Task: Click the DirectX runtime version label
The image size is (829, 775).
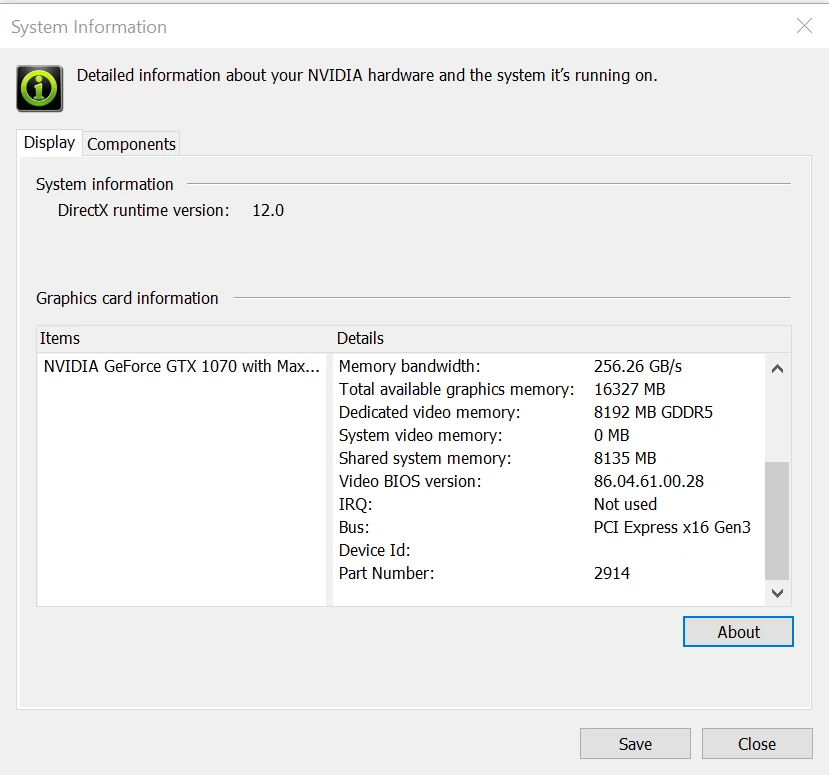Action: [143, 210]
